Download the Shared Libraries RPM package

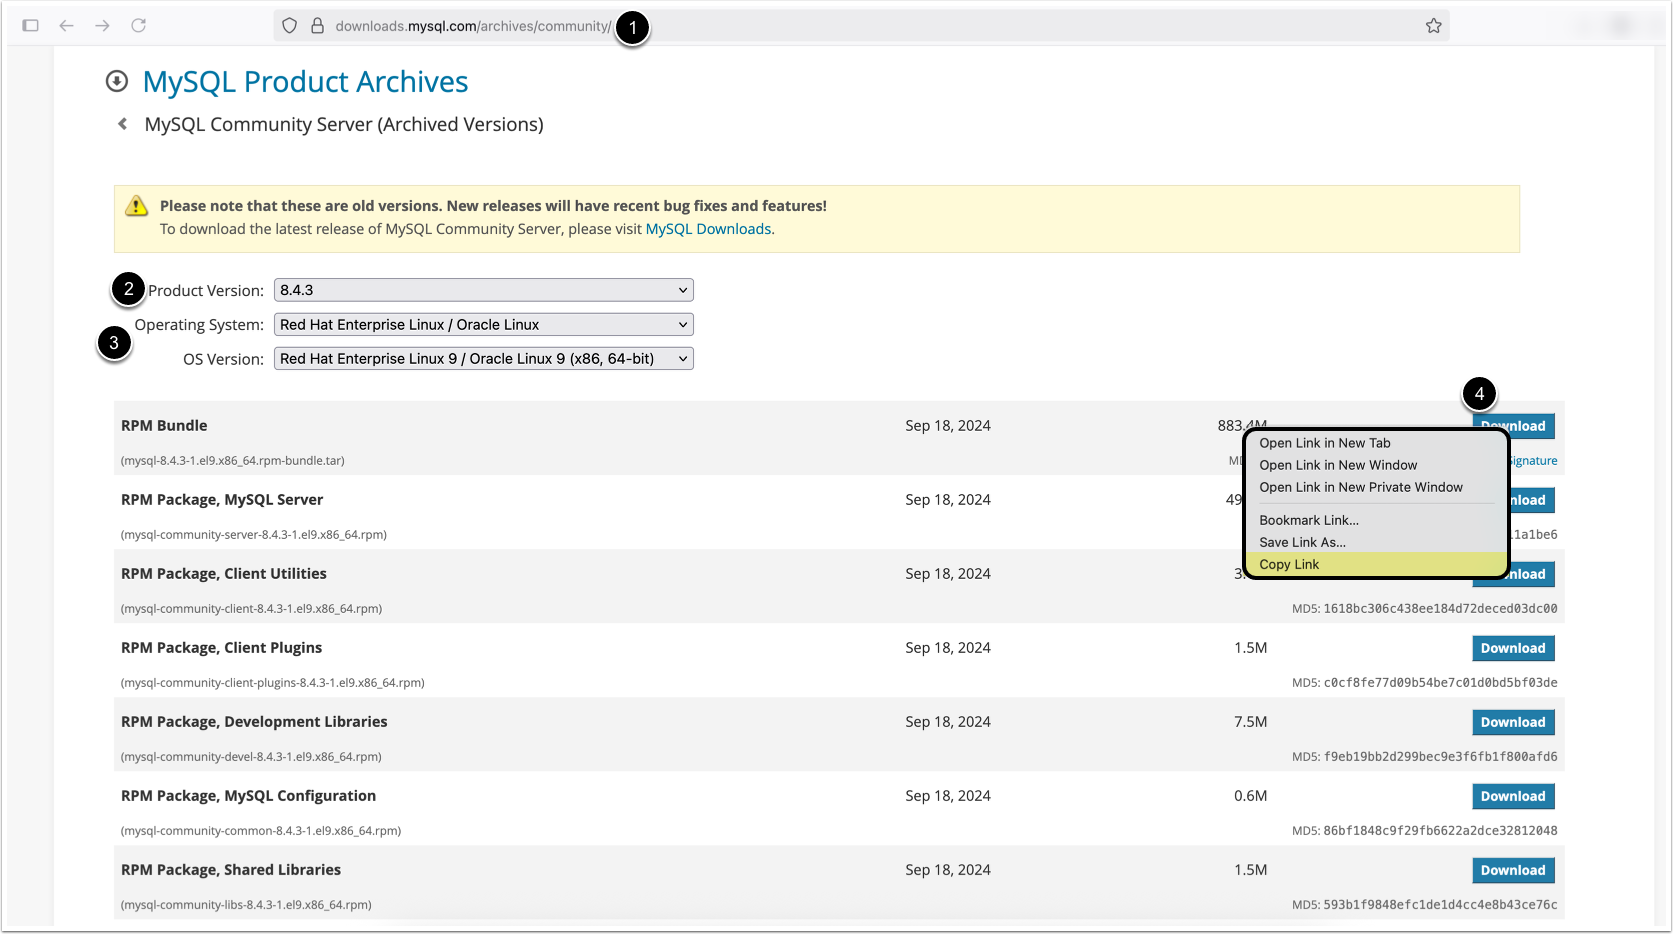[x=1512, y=870]
